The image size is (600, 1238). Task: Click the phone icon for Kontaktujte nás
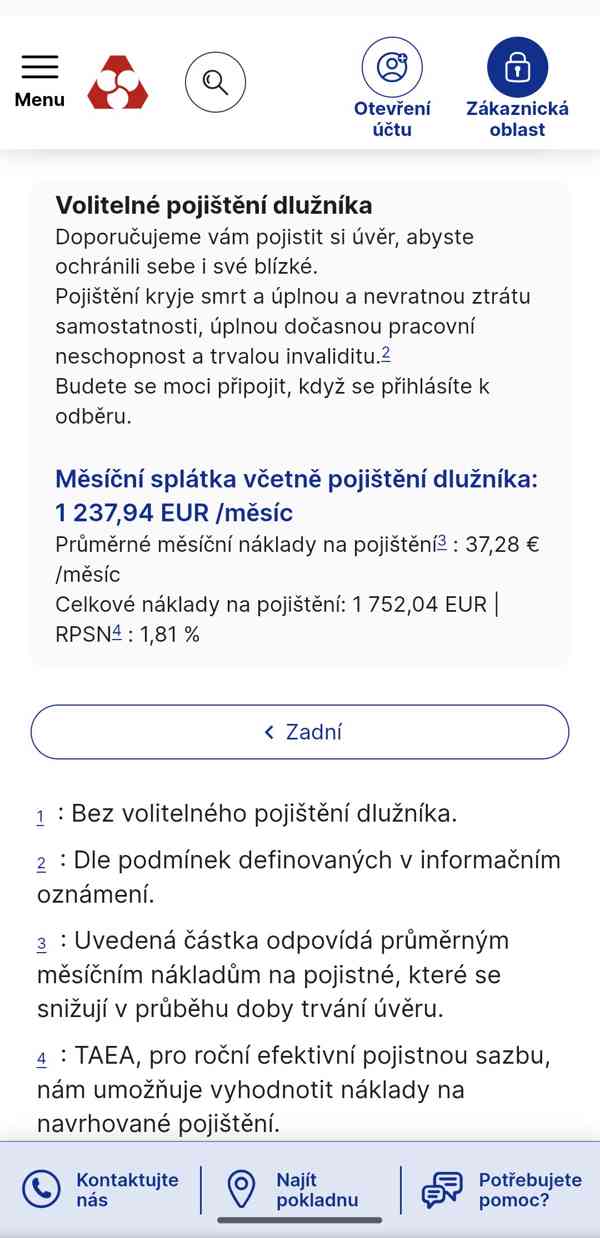42,1189
